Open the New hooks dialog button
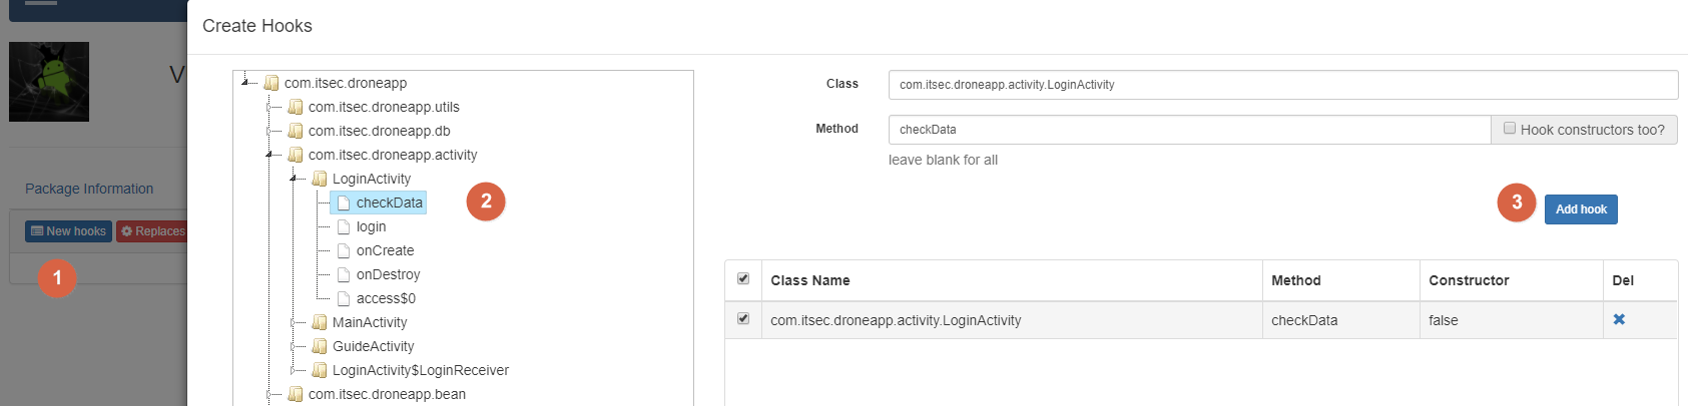Screen dimensions: 1688x406 tap(68, 231)
